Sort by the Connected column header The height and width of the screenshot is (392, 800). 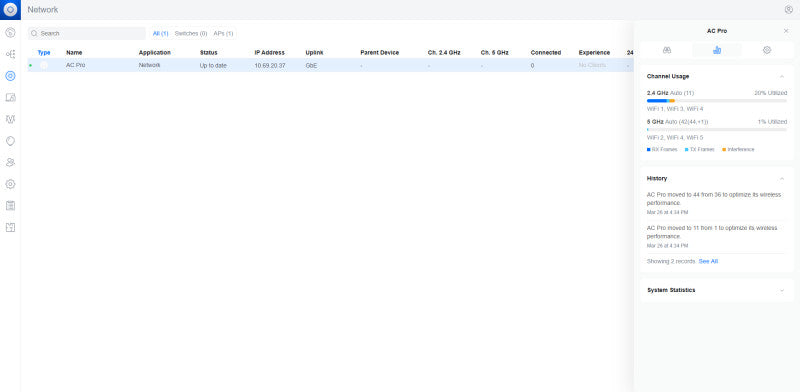(x=545, y=53)
